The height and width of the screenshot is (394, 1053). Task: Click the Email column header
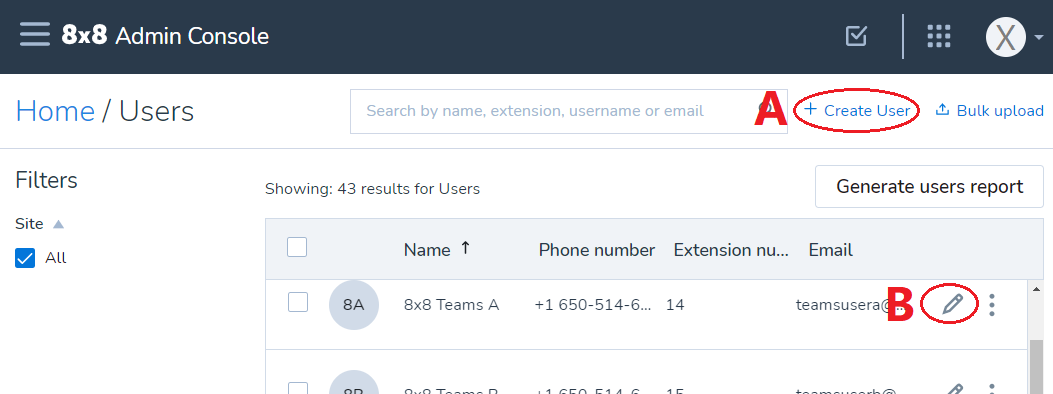(830, 250)
